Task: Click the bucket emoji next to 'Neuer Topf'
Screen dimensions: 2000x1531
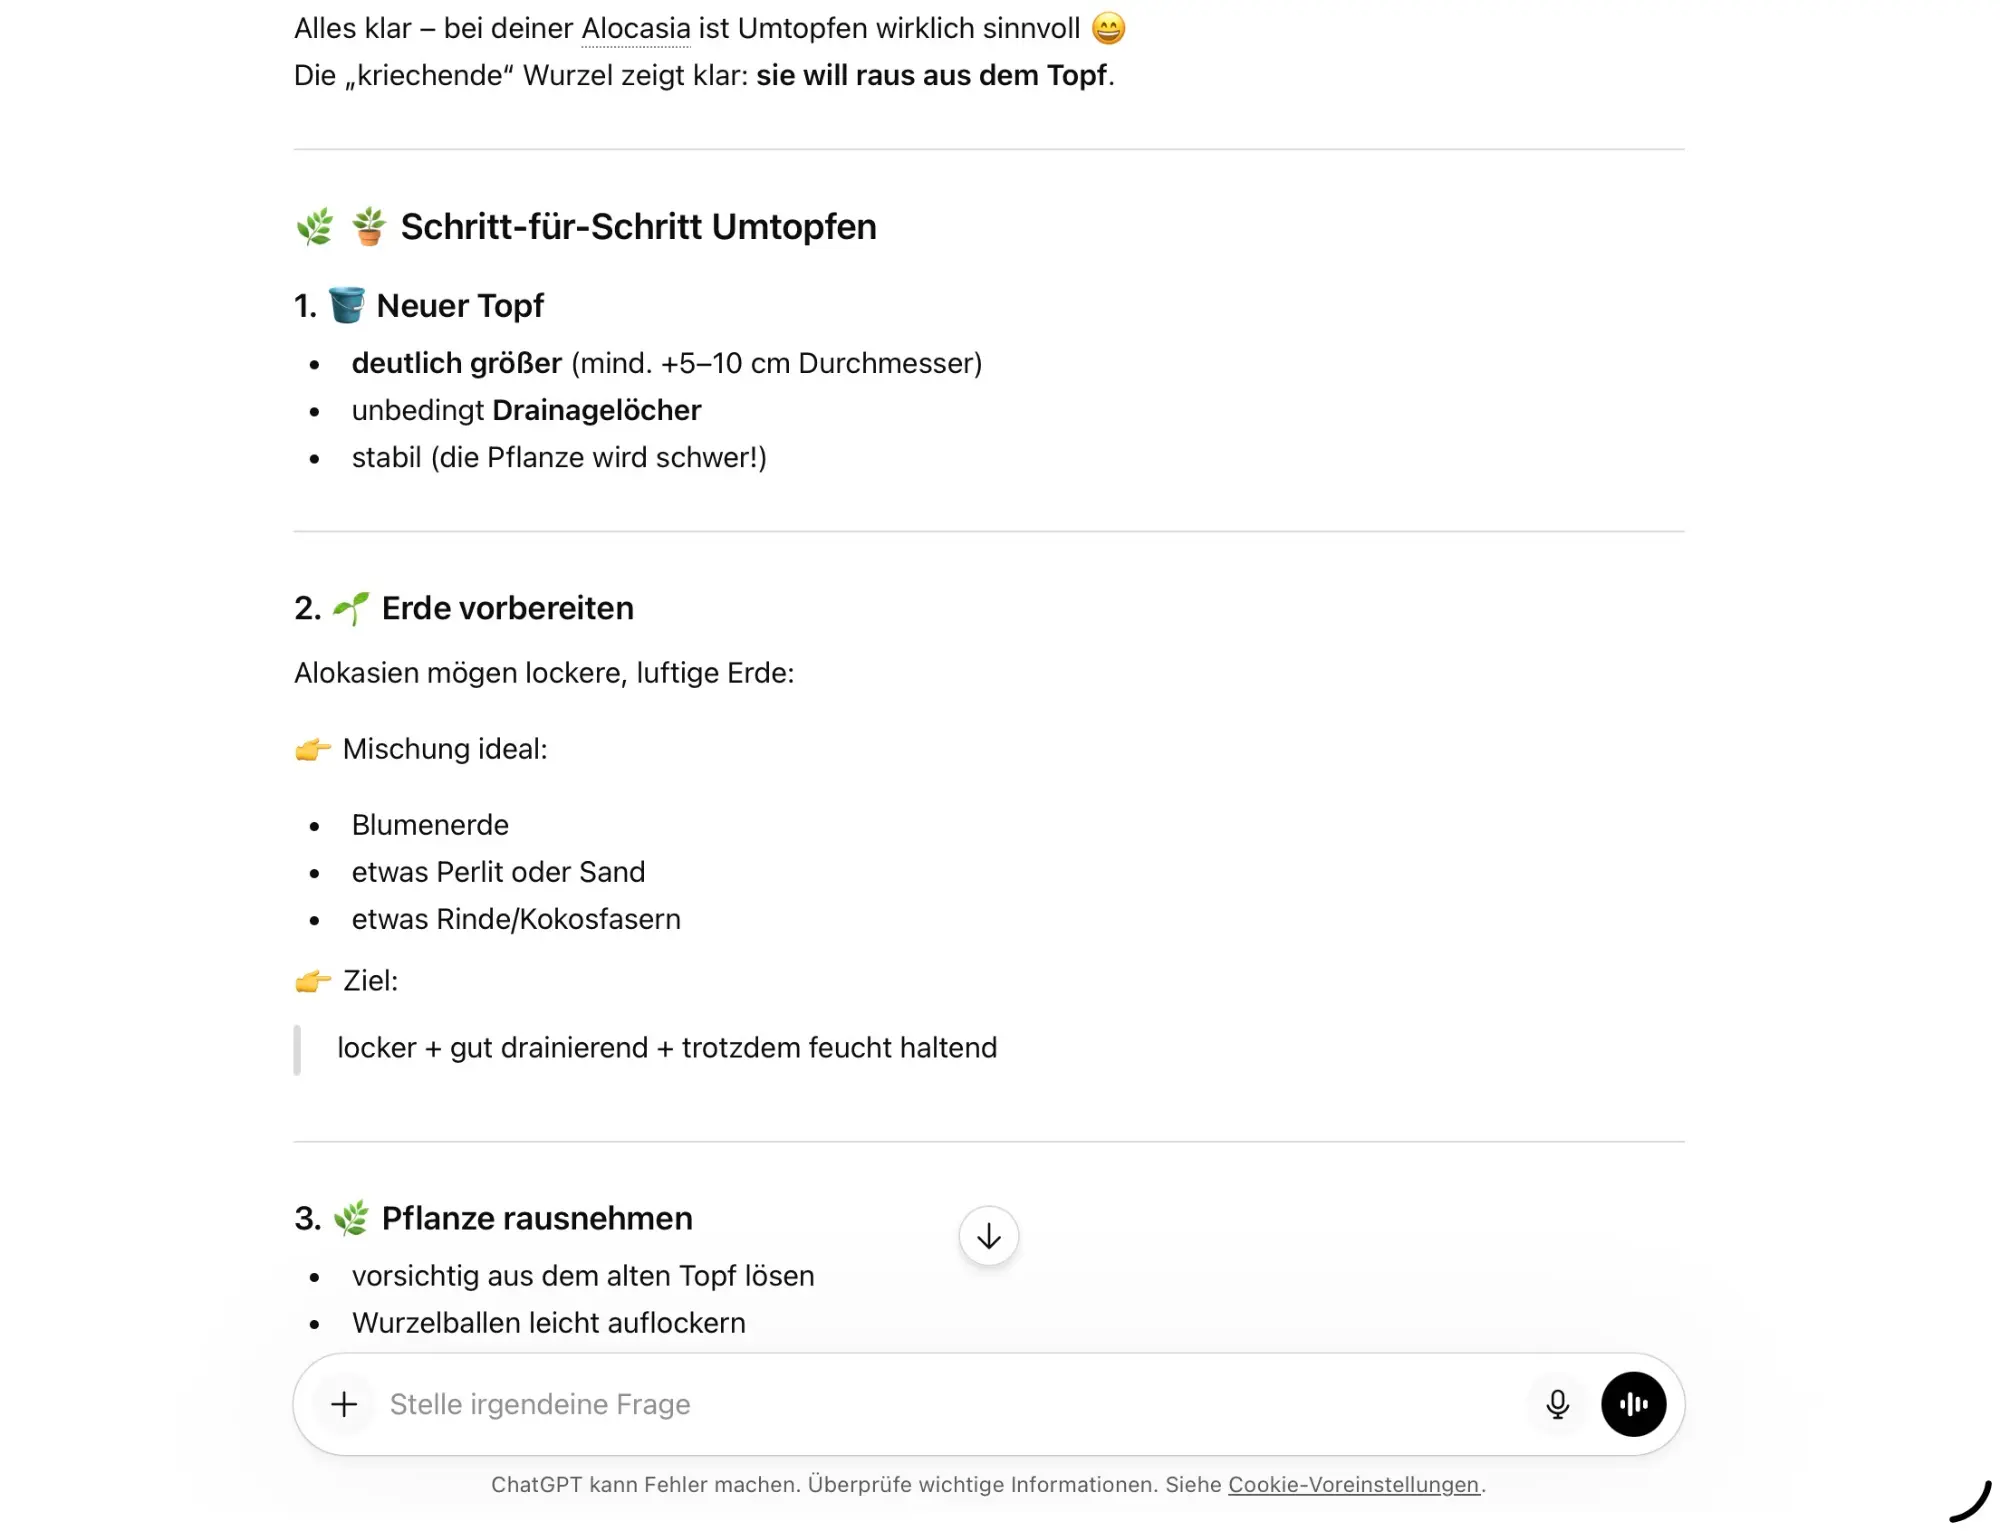Action: pos(347,305)
